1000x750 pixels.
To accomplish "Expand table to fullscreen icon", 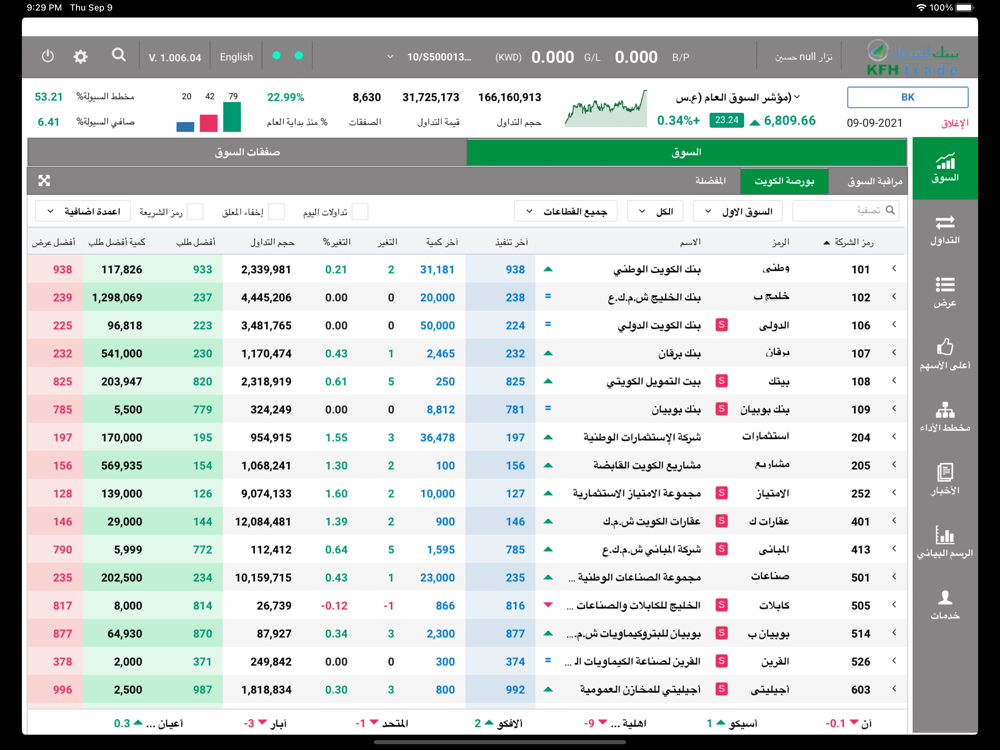I will click(44, 180).
